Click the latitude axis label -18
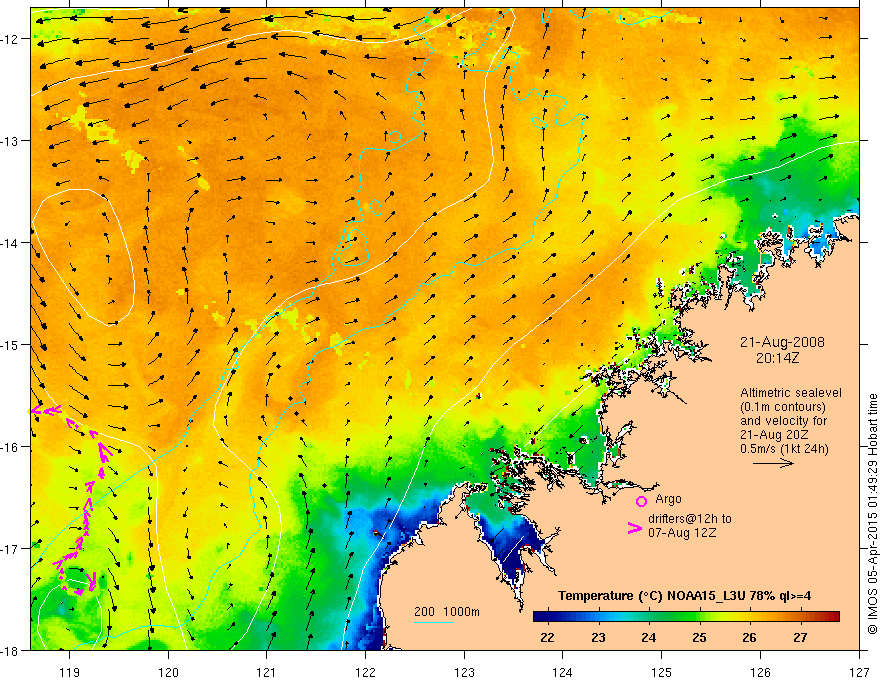Screen dimensions: 880x680 [x=11, y=650]
